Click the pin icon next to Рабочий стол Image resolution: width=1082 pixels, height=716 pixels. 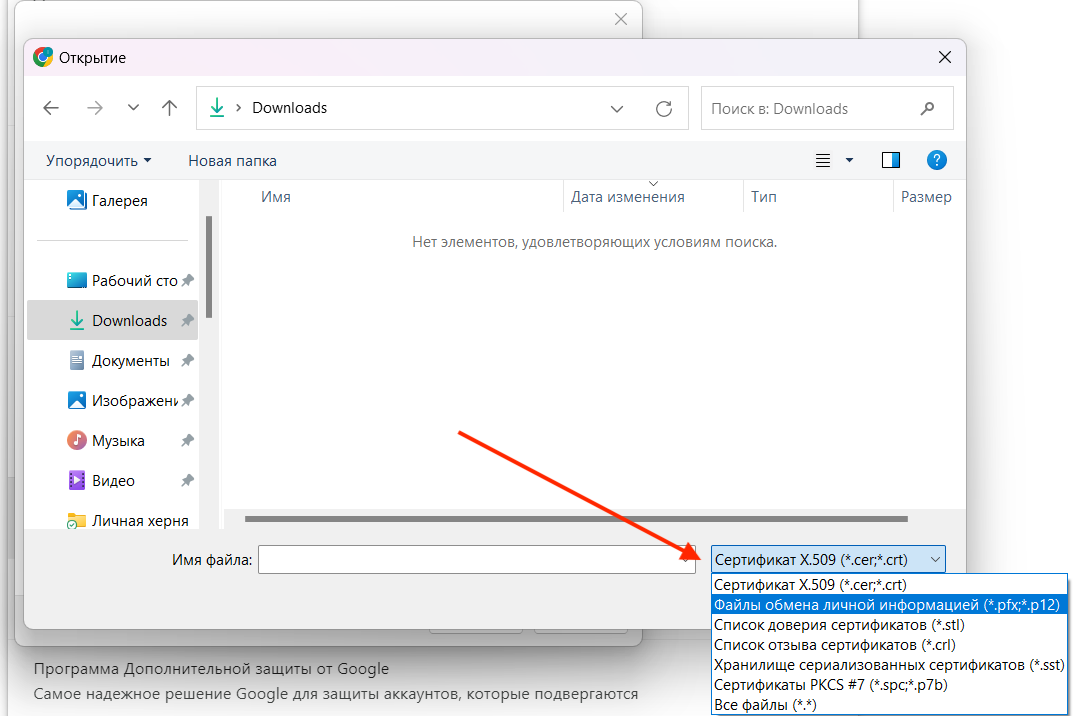point(187,281)
